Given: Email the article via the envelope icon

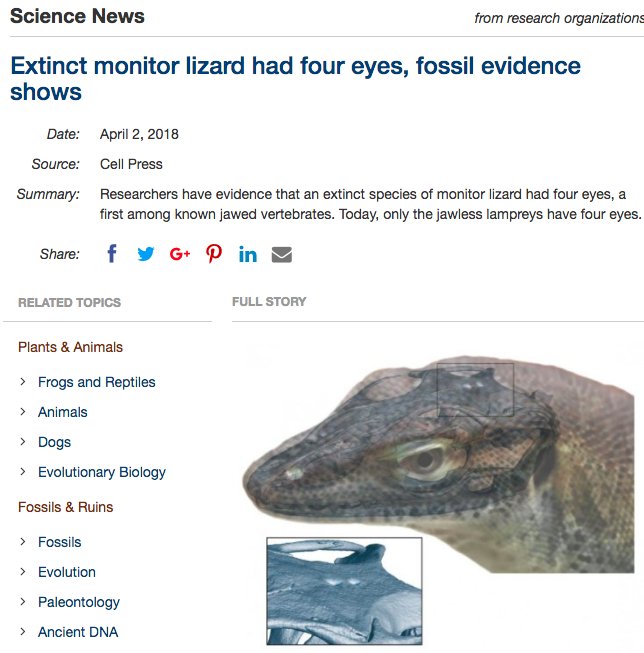Looking at the screenshot, I should [282, 254].
